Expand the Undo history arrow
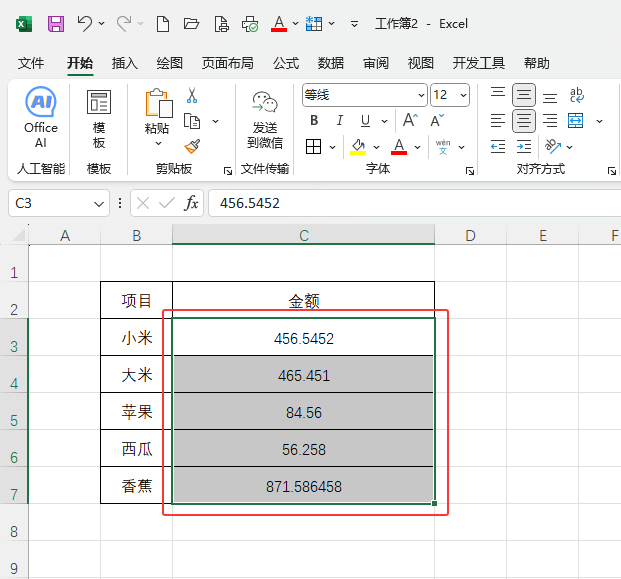621x579 pixels. [x=101, y=24]
